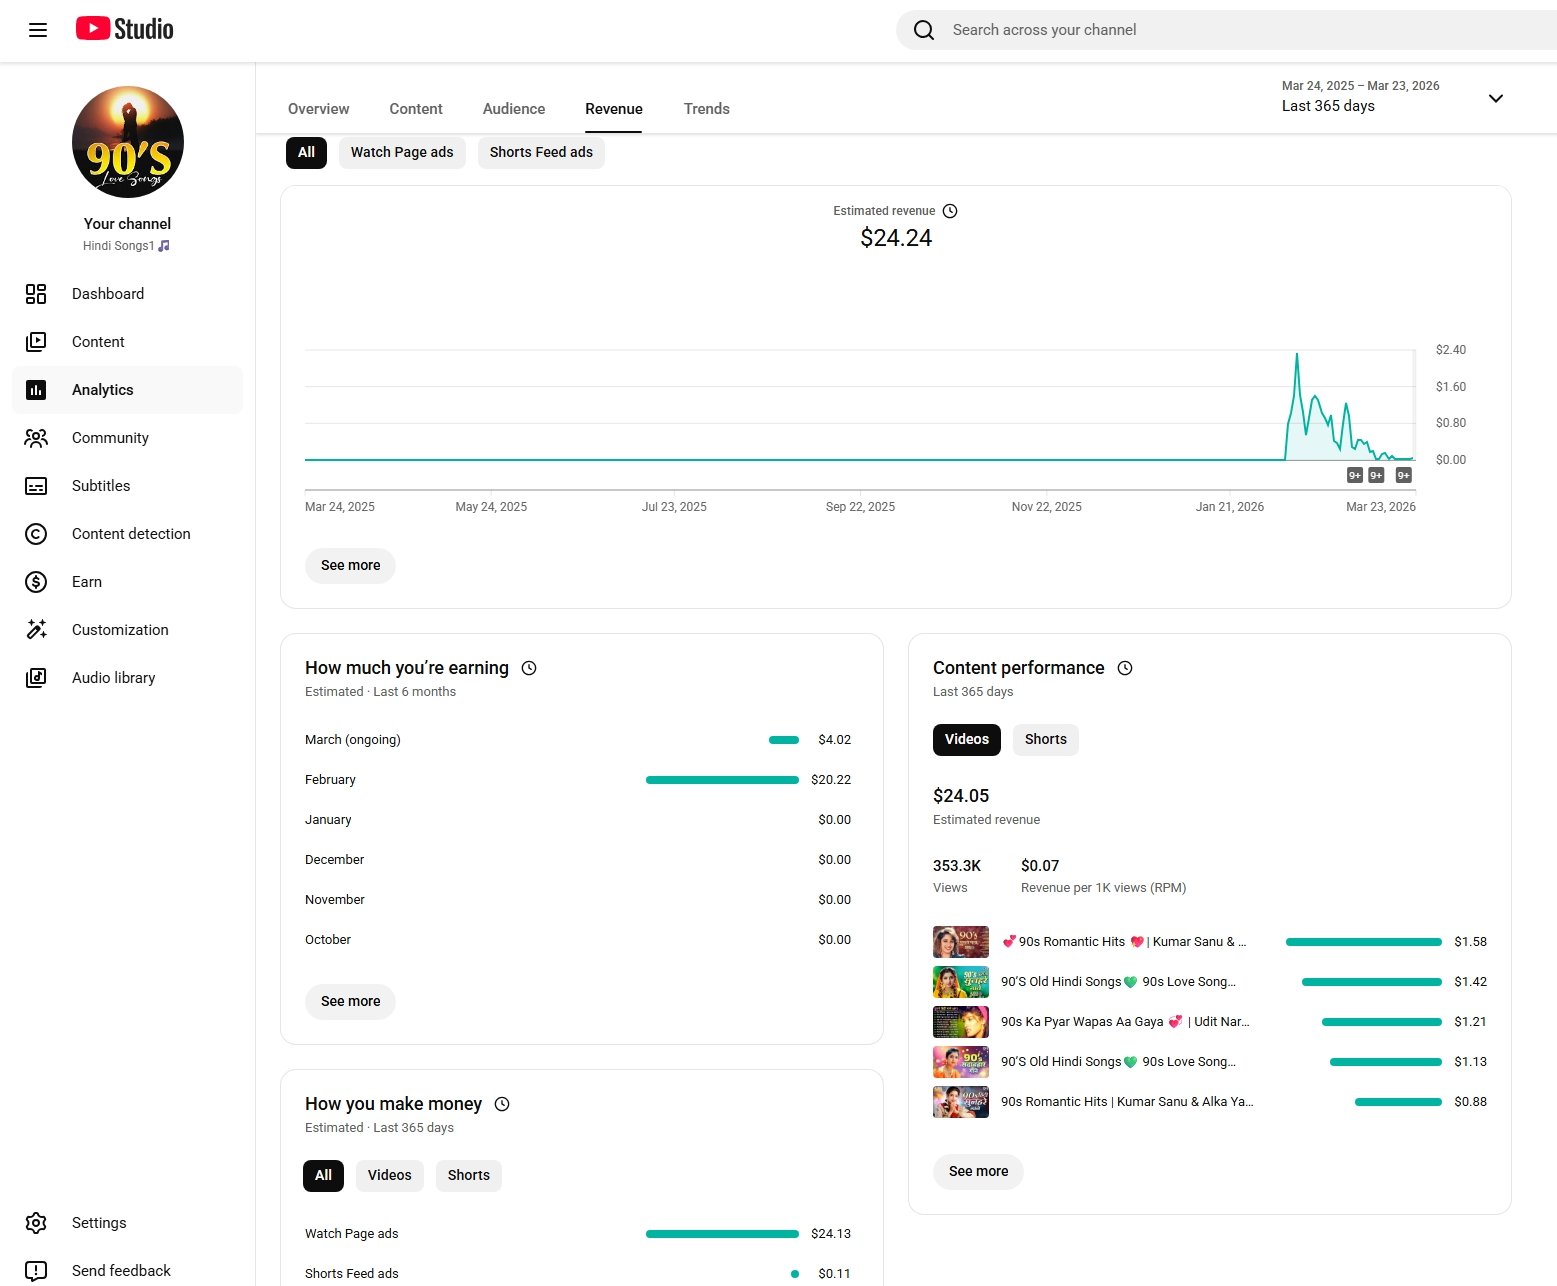1557x1286 pixels.
Task: Click See more under monthly earnings
Action: click(x=350, y=1001)
